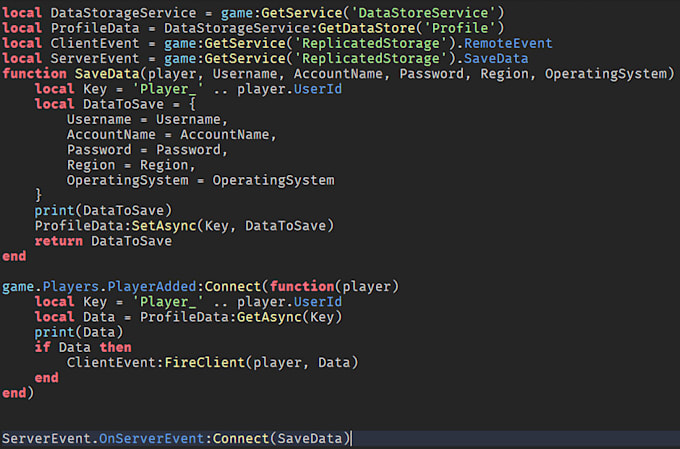Screen dimensions: 680x449
Task: Click OperatingSystem parameter in SaveData function signature
Action: (x=605, y=74)
